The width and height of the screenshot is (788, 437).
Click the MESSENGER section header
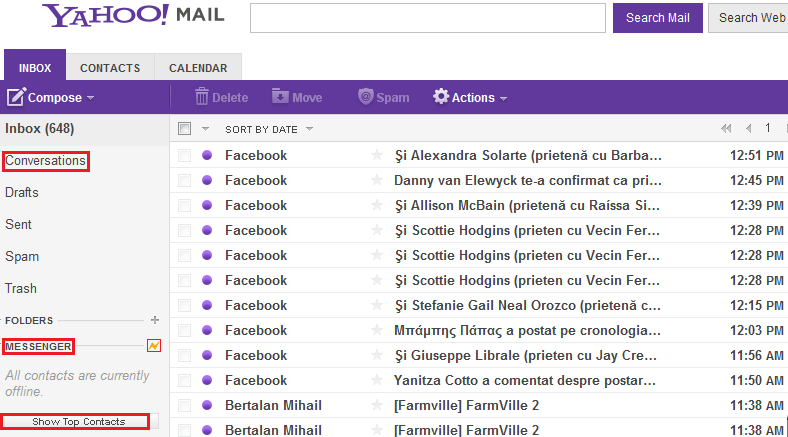coord(38,347)
